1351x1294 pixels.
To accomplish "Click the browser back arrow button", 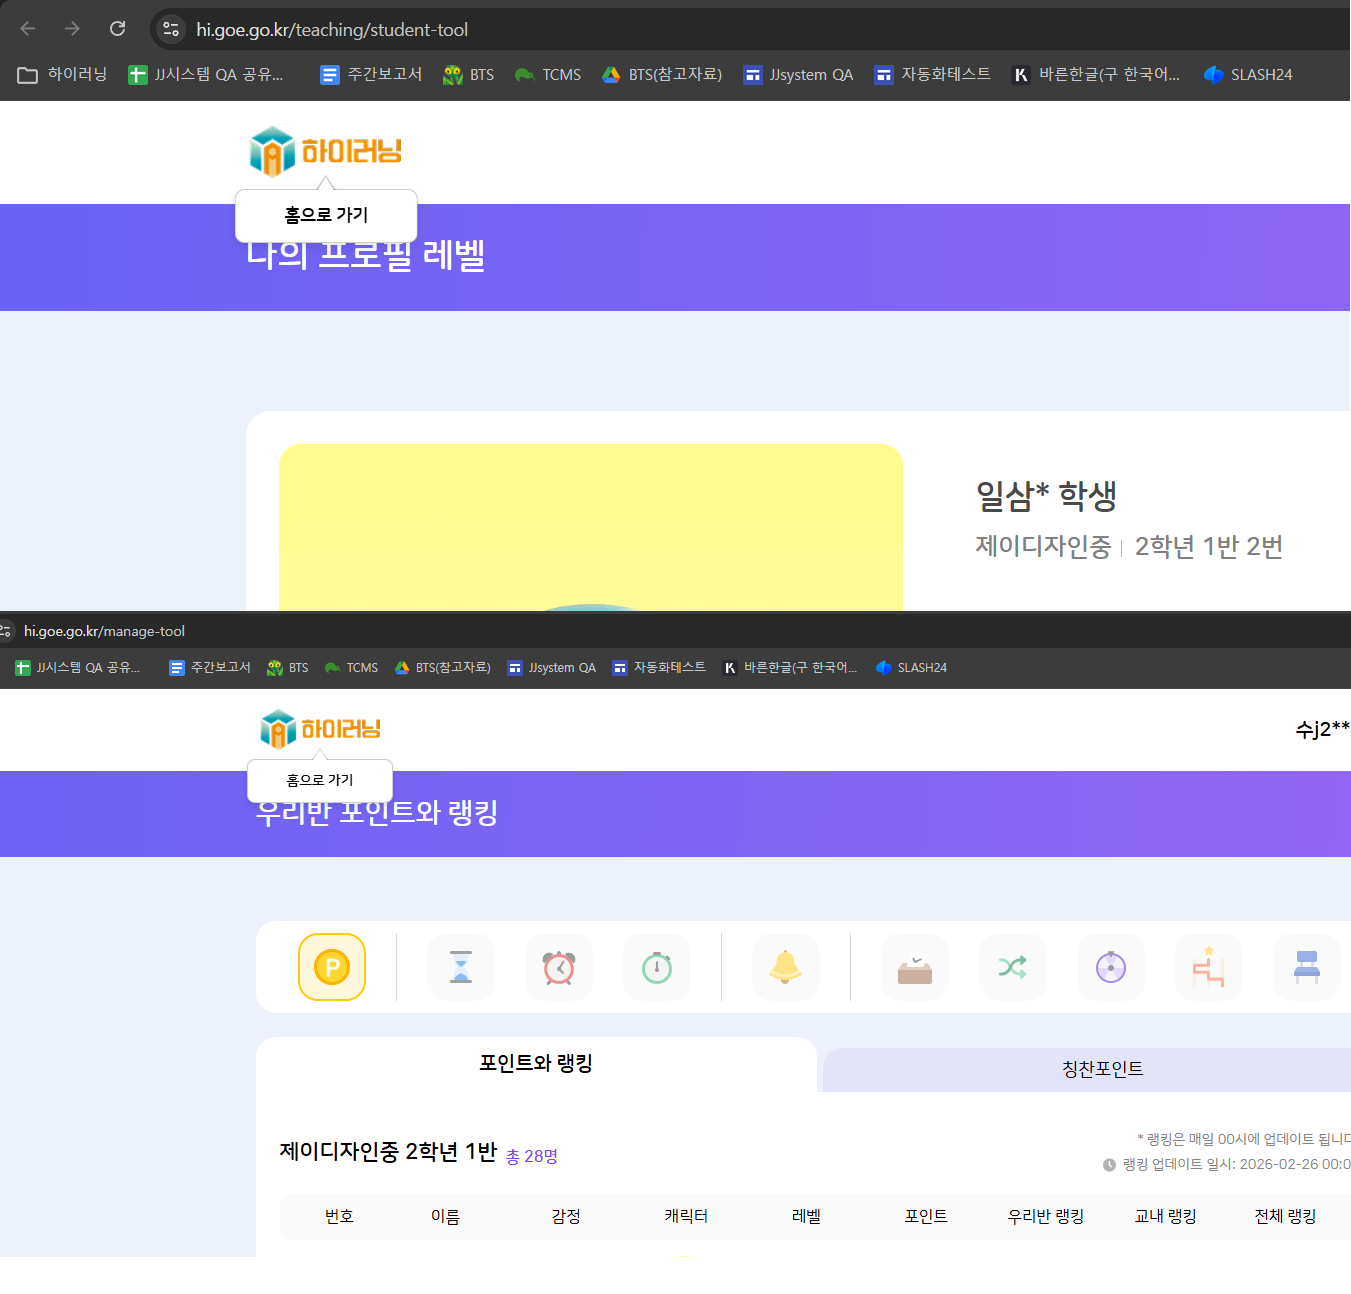I will coord(28,29).
